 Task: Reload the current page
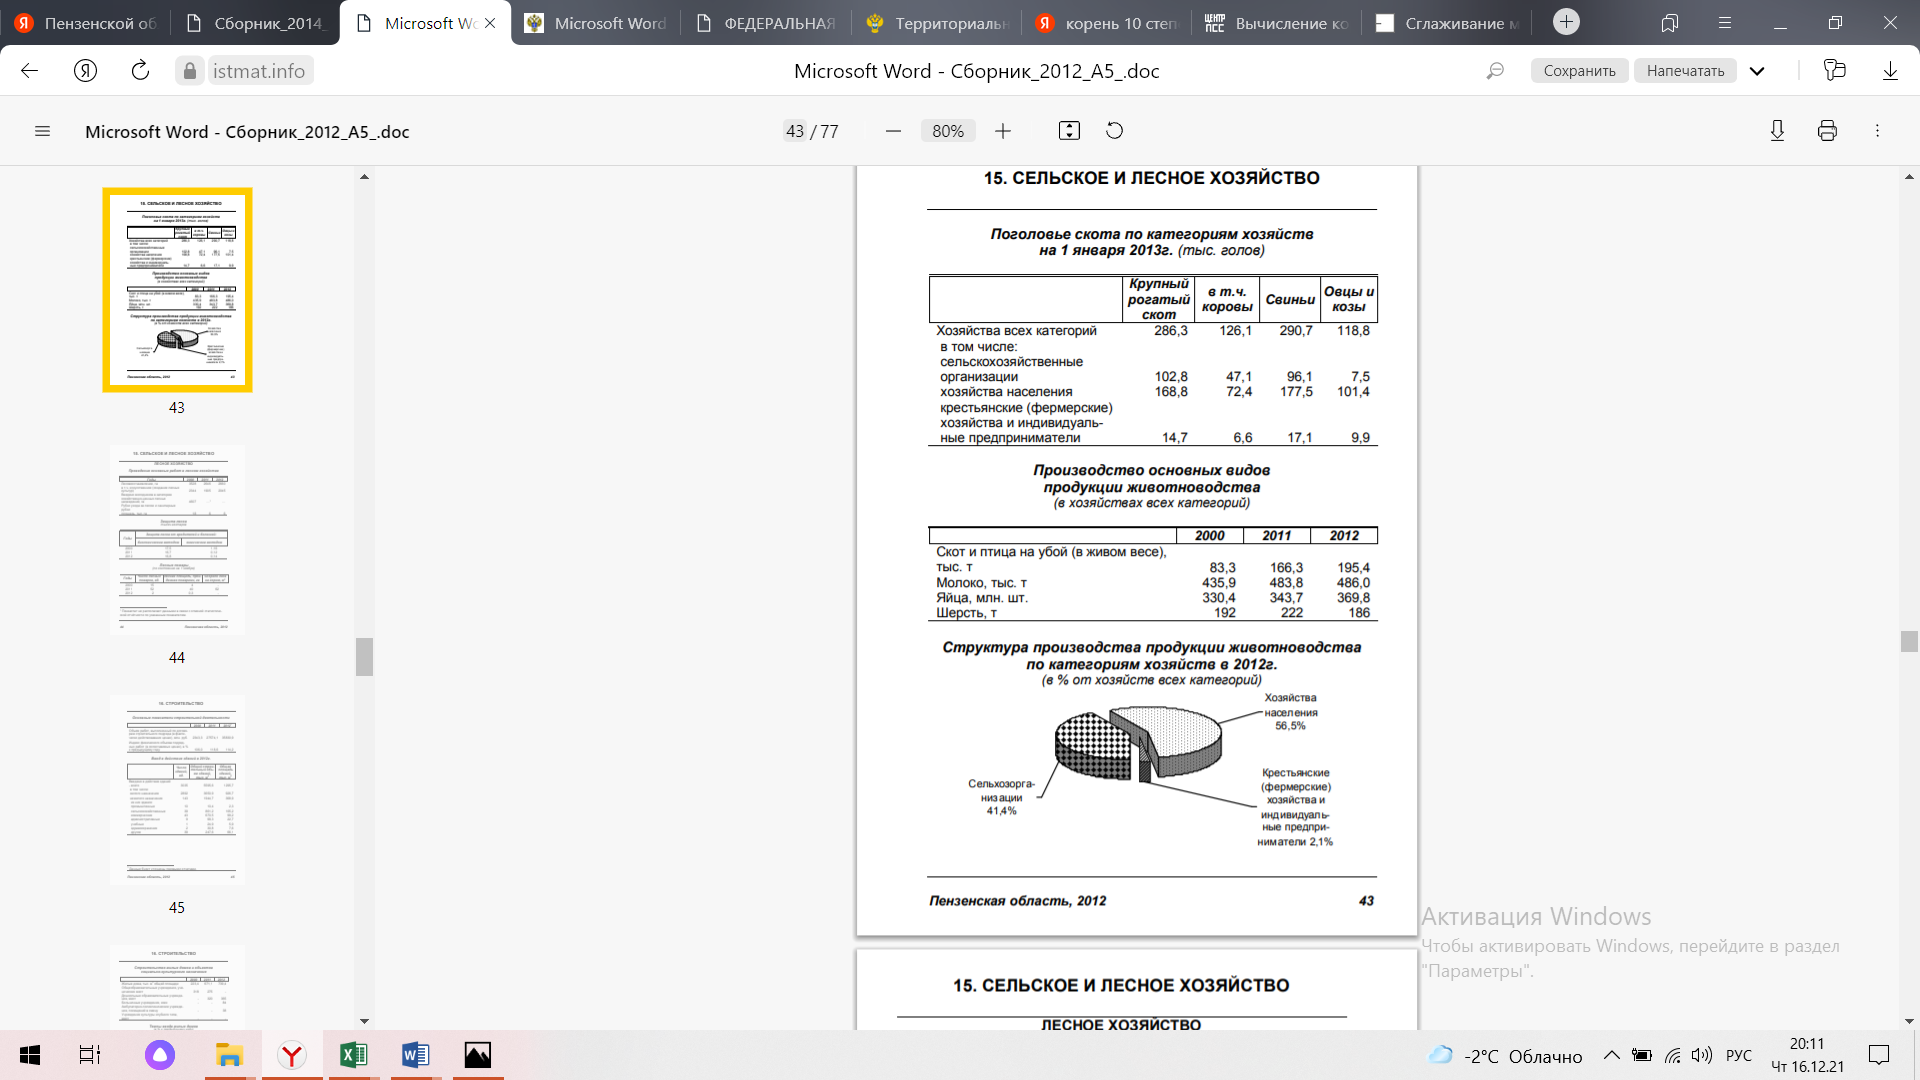[x=140, y=71]
